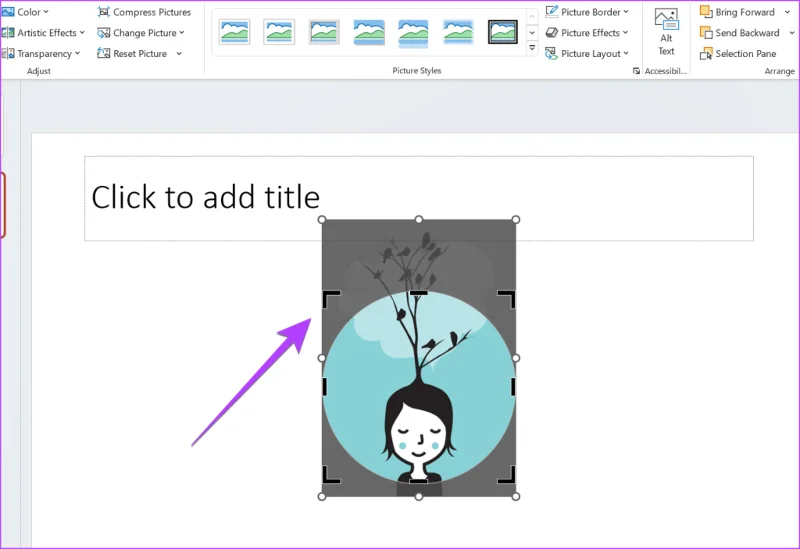Open the Selection Pane
The width and height of the screenshot is (800, 549).
pos(738,54)
